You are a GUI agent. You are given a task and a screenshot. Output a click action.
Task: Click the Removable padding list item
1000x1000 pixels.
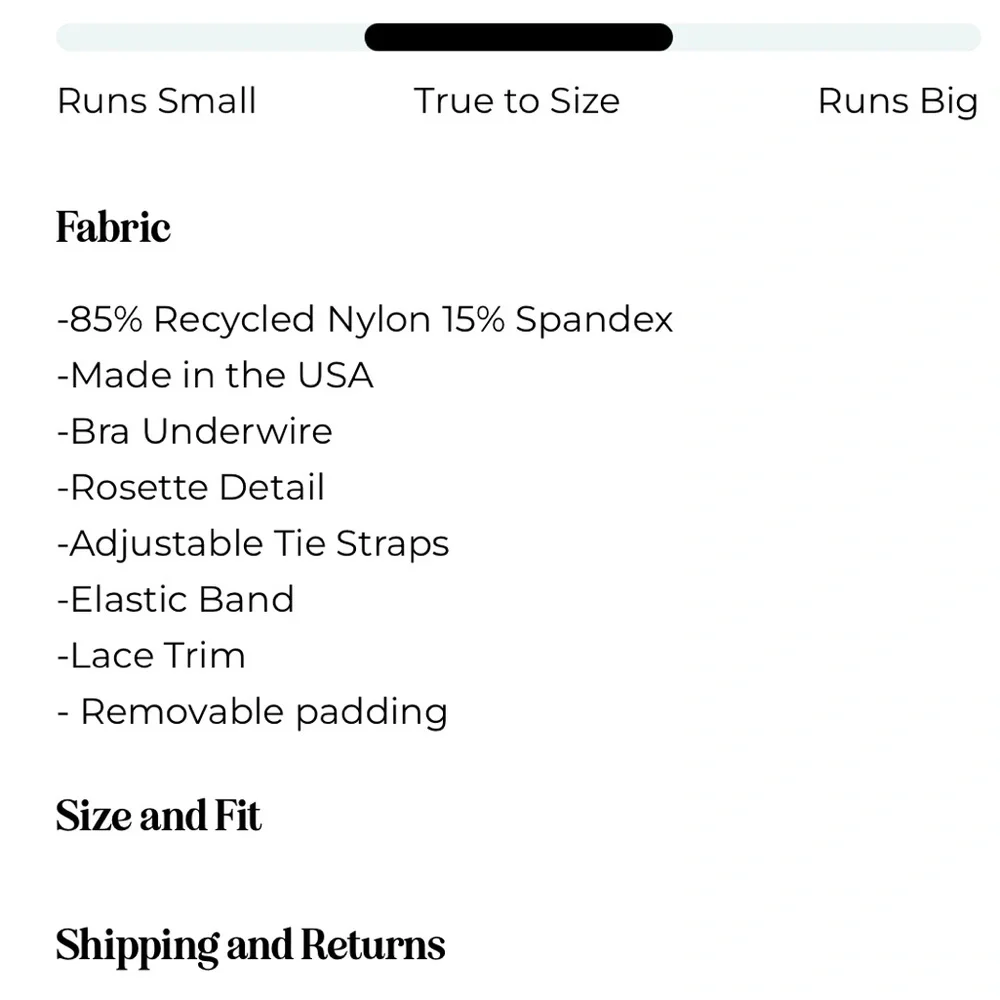pos(251,712)
